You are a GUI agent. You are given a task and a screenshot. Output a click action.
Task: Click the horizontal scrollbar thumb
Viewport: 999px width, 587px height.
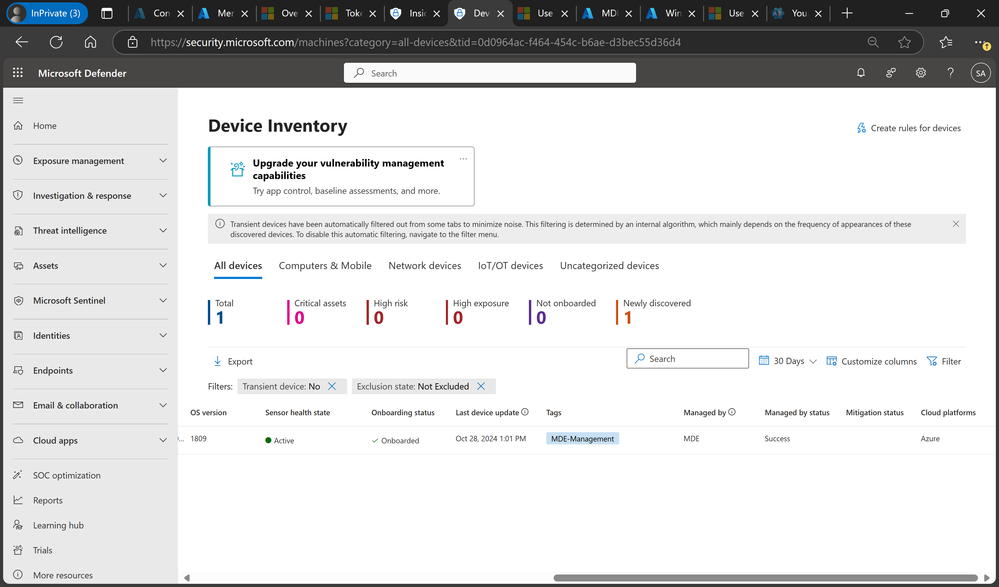click(765, 578)
